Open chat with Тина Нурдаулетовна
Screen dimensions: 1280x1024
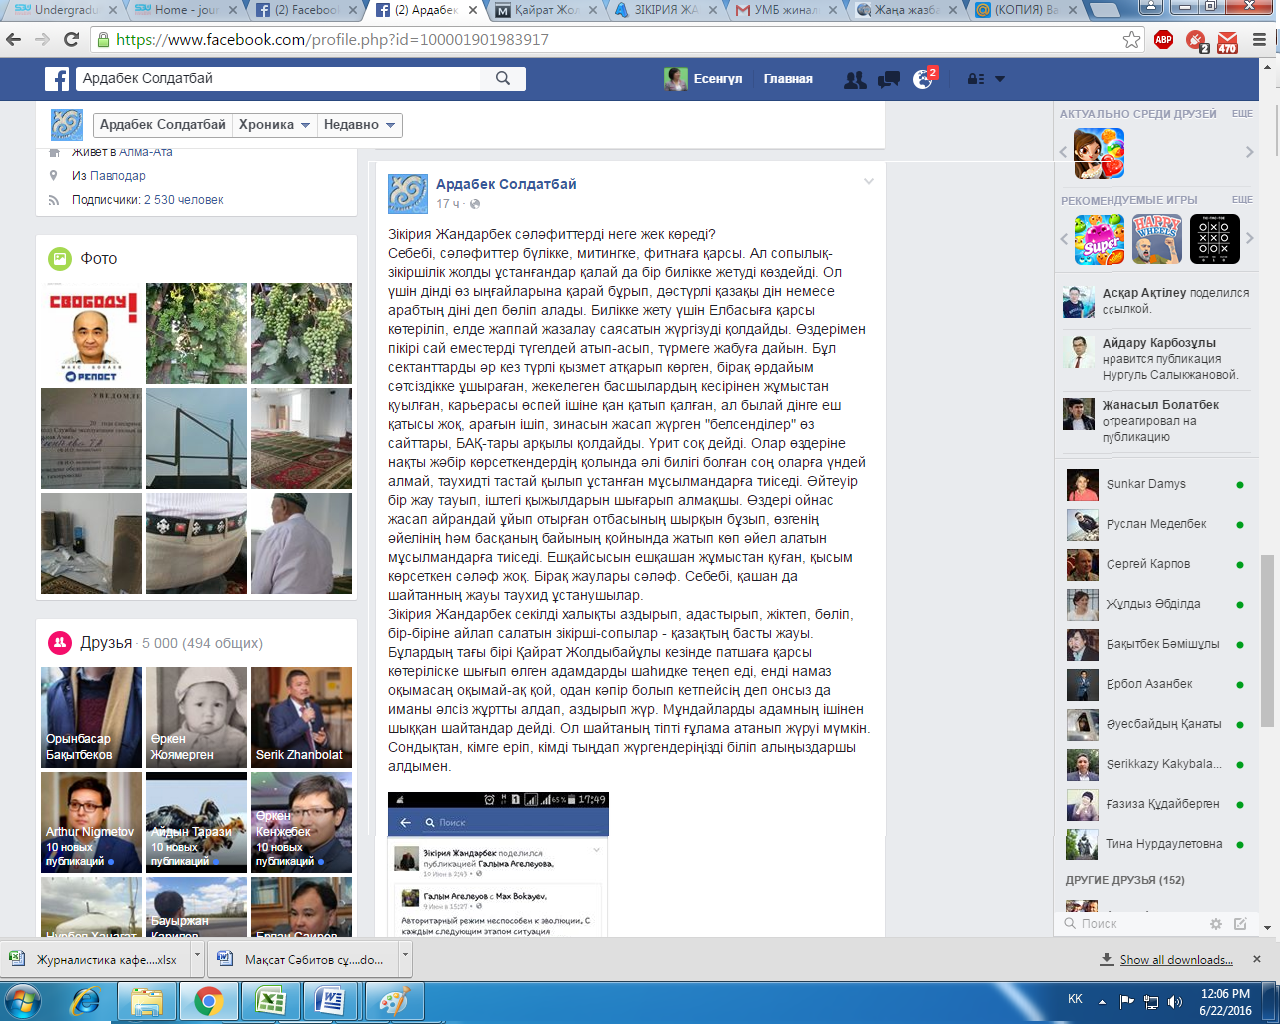[x=1155, y=844]
